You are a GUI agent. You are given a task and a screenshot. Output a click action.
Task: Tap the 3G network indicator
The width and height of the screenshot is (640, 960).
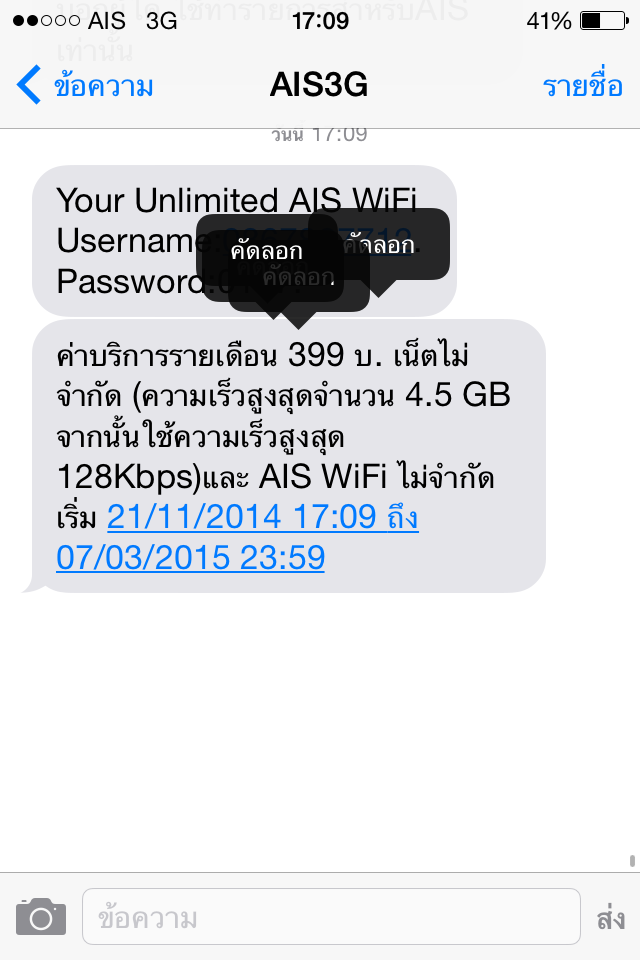click(x=162, y=21)
